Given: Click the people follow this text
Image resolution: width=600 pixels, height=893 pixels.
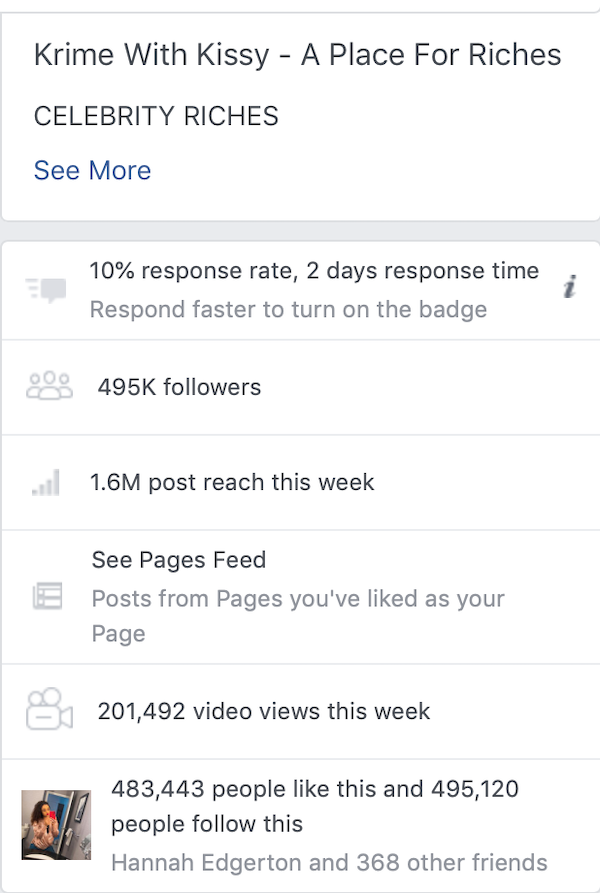Looking at the screenshot, I should (x=207, y=824).
